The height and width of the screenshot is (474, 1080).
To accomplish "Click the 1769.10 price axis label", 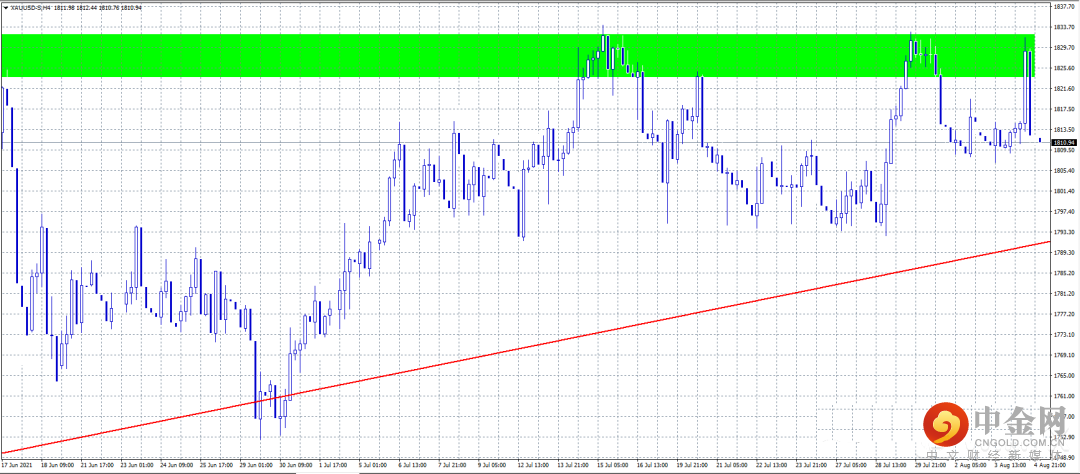I will [1065, 355].
